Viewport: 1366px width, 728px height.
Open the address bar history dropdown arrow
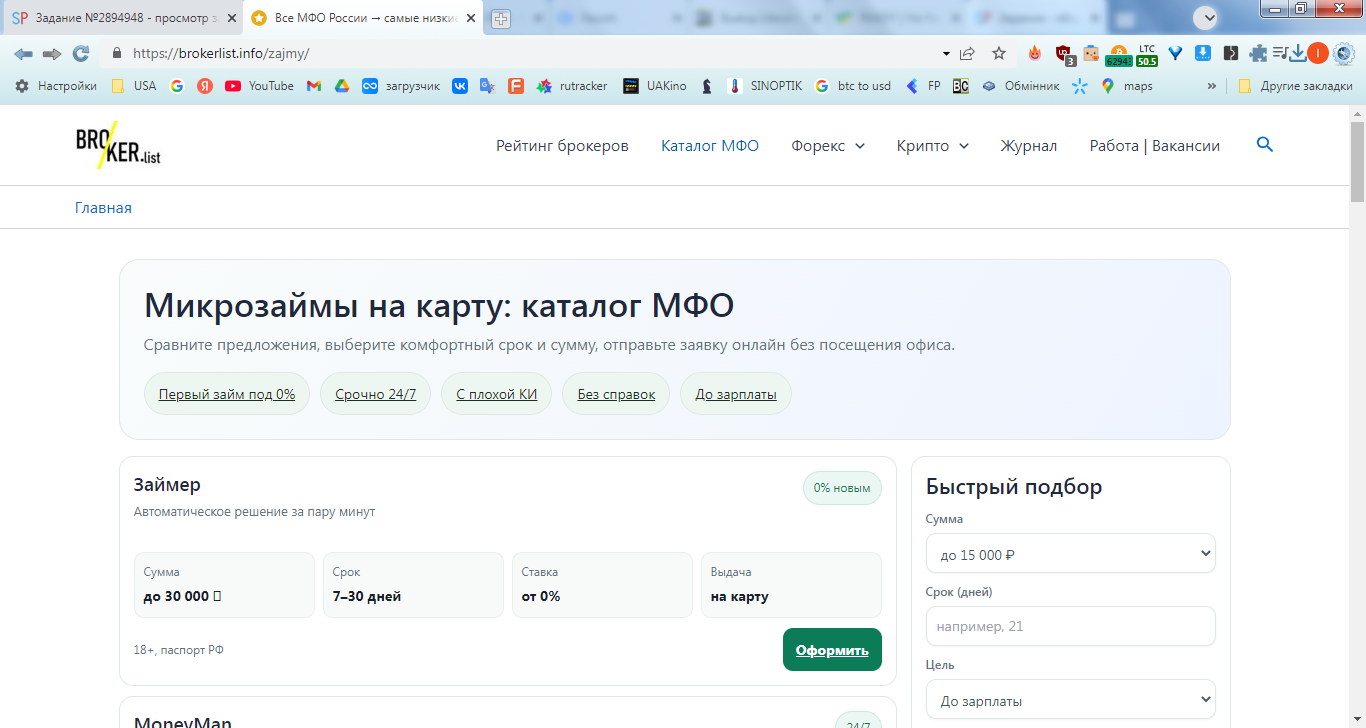pyautogui.click(x=946, y=54)
